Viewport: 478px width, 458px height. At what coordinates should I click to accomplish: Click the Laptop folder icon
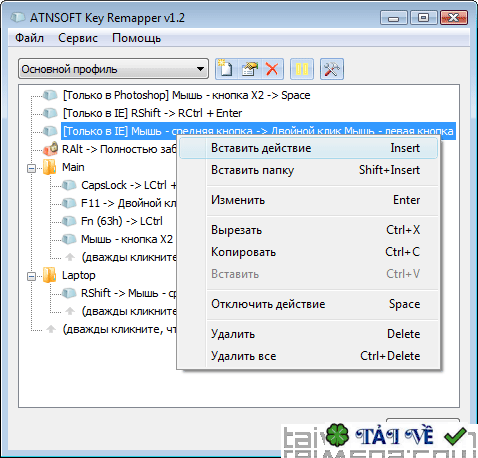click(50, 275)
